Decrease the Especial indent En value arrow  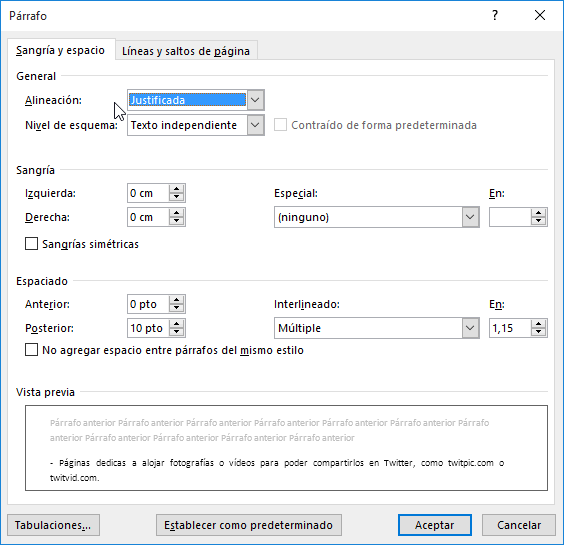[538, 221]
